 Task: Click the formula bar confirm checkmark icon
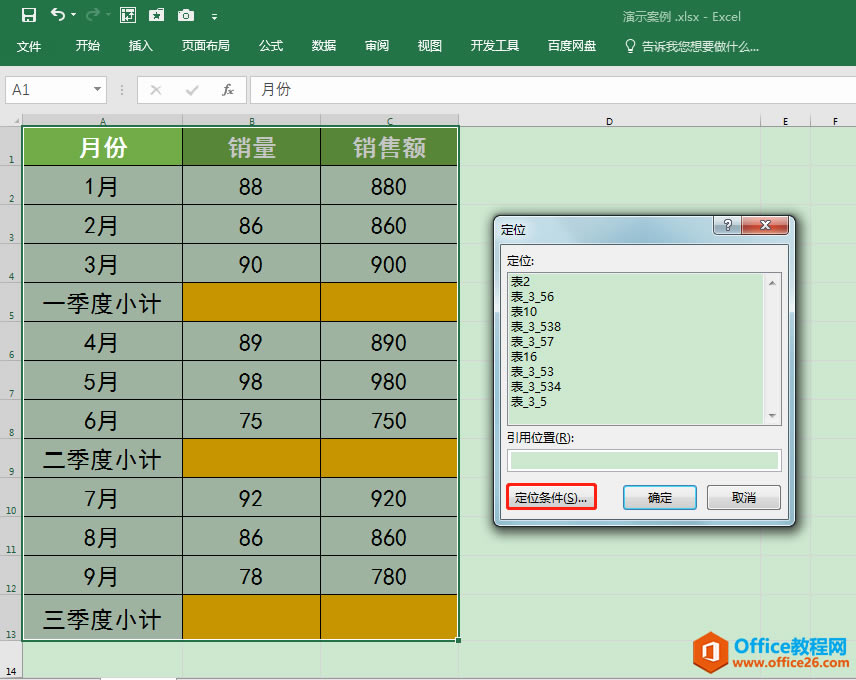point(192,90)
